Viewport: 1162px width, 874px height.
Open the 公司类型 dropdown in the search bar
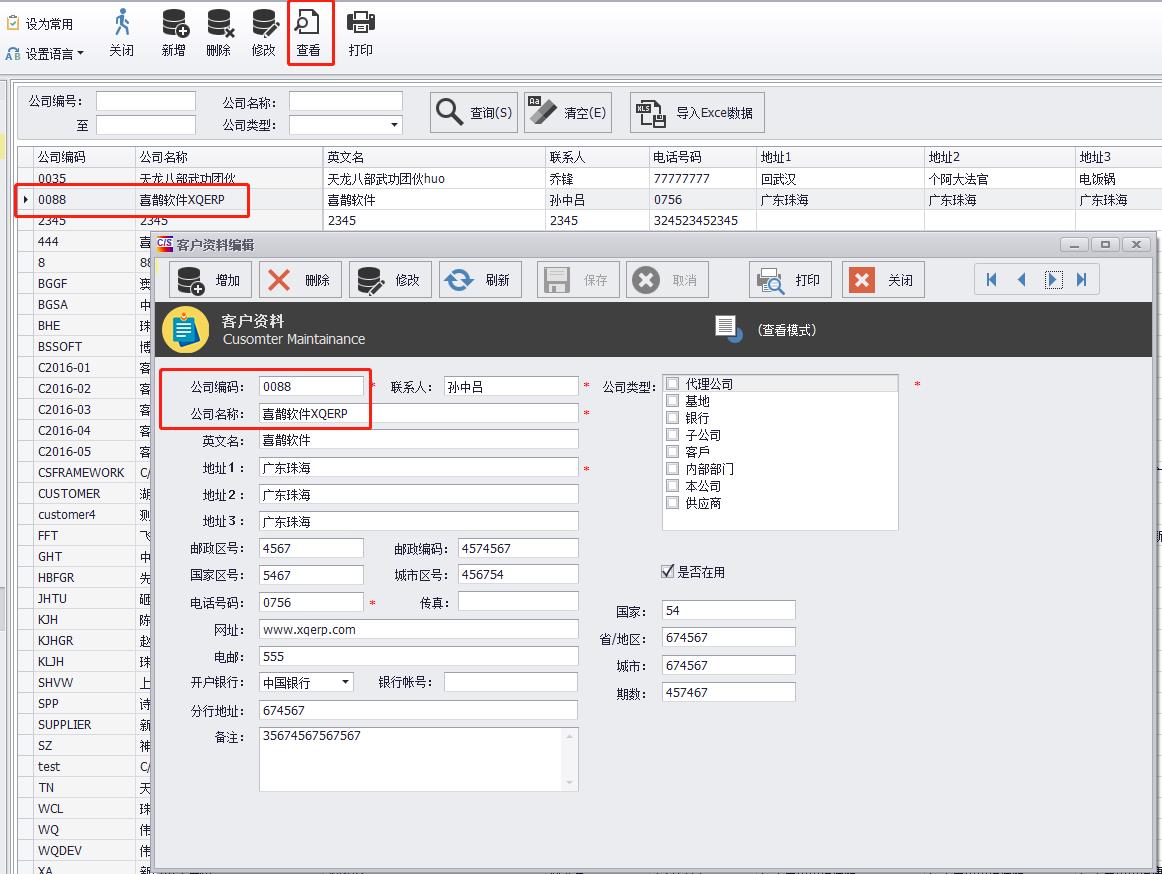click(x=392, y=124)
